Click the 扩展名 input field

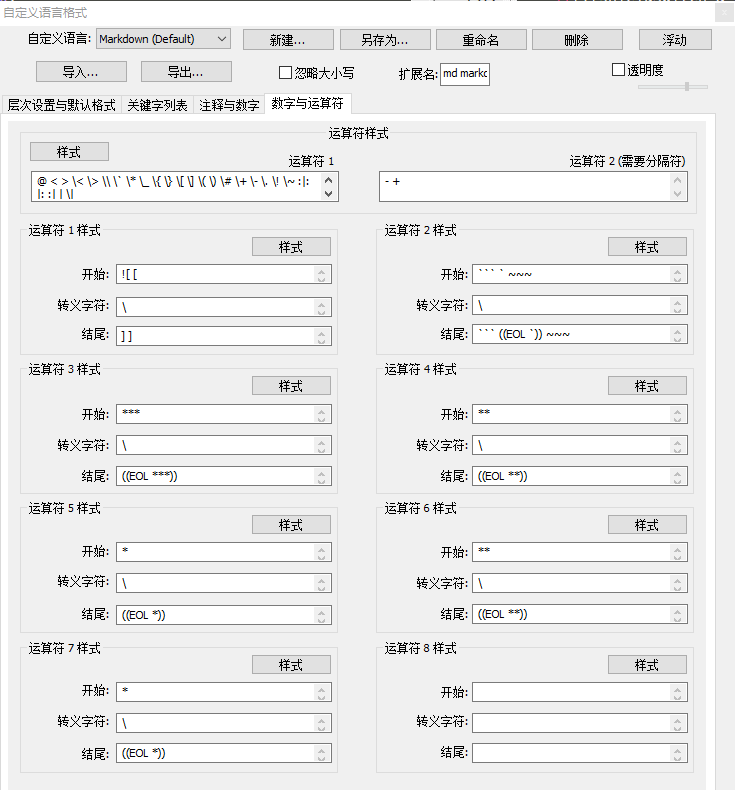click(464, 73)
